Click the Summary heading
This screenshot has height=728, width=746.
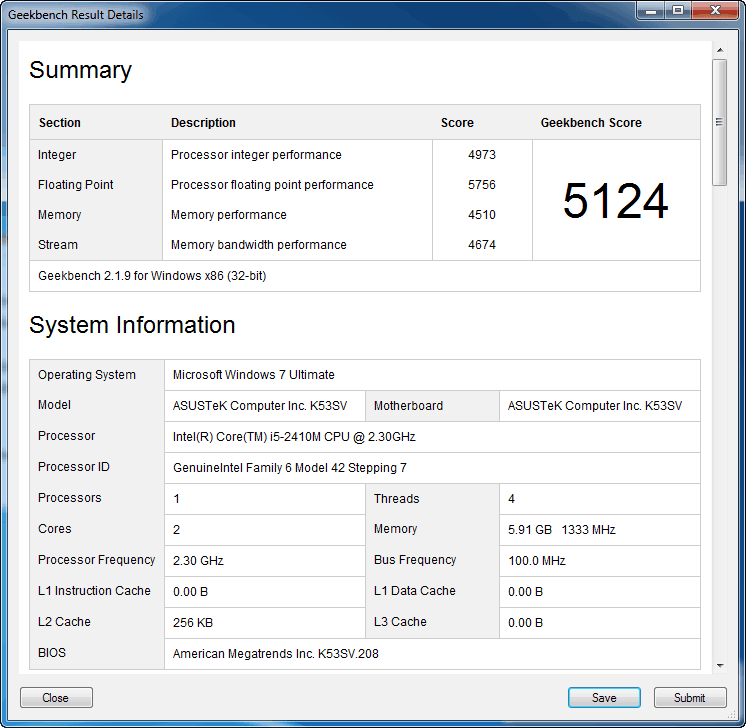(x=80, y=70)
